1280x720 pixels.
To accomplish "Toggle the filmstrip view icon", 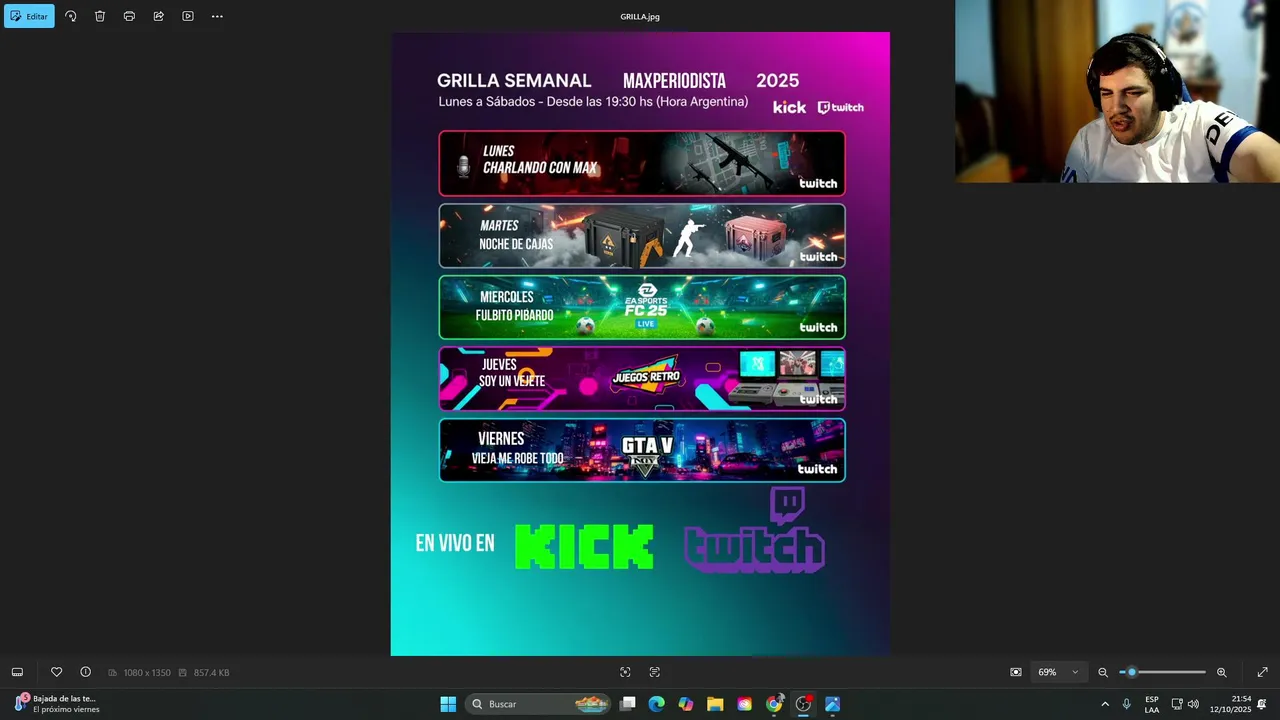I will point(17,672).
